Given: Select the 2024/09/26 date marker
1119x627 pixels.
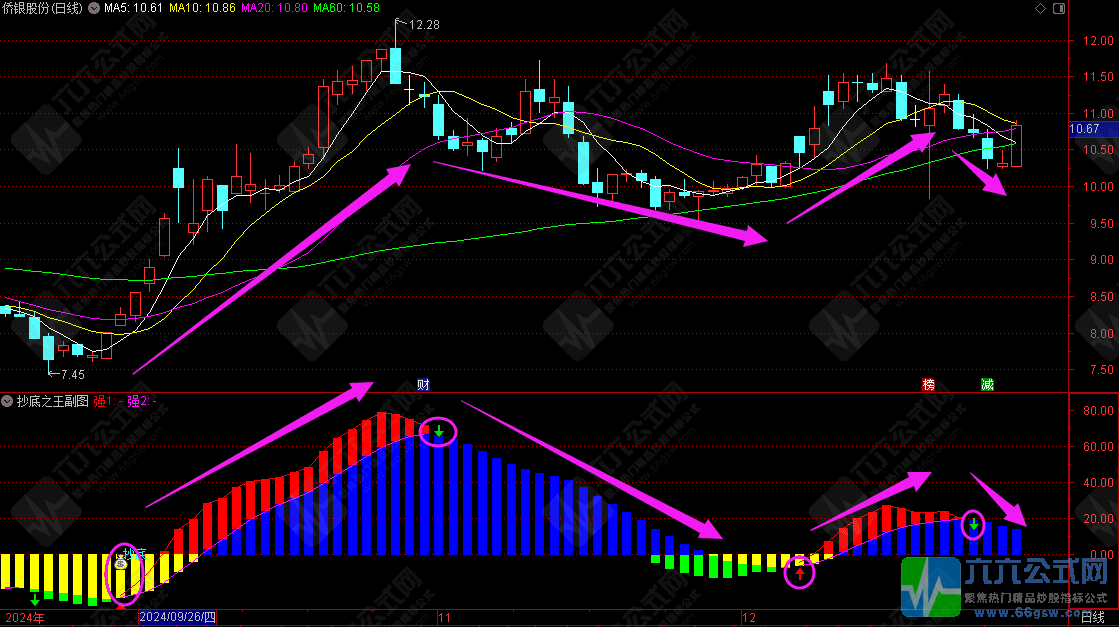Looking at the screenshot, I should coord(177,618).
